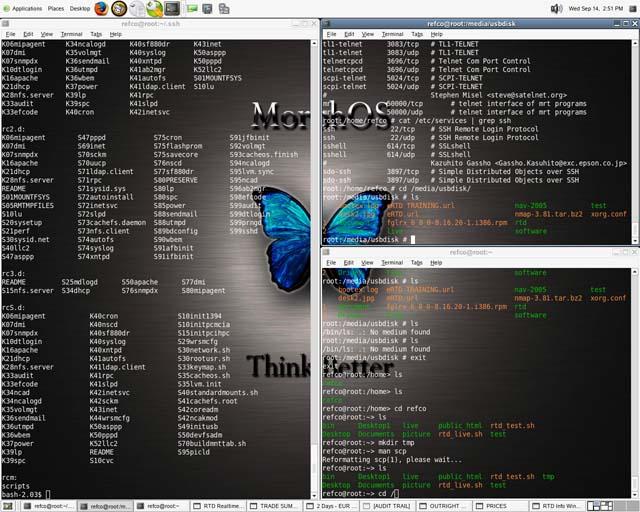This screenshot has height=512, width=640.
Task: Click the Kazuhito Gassho comment line
Action: click(529, 163)
